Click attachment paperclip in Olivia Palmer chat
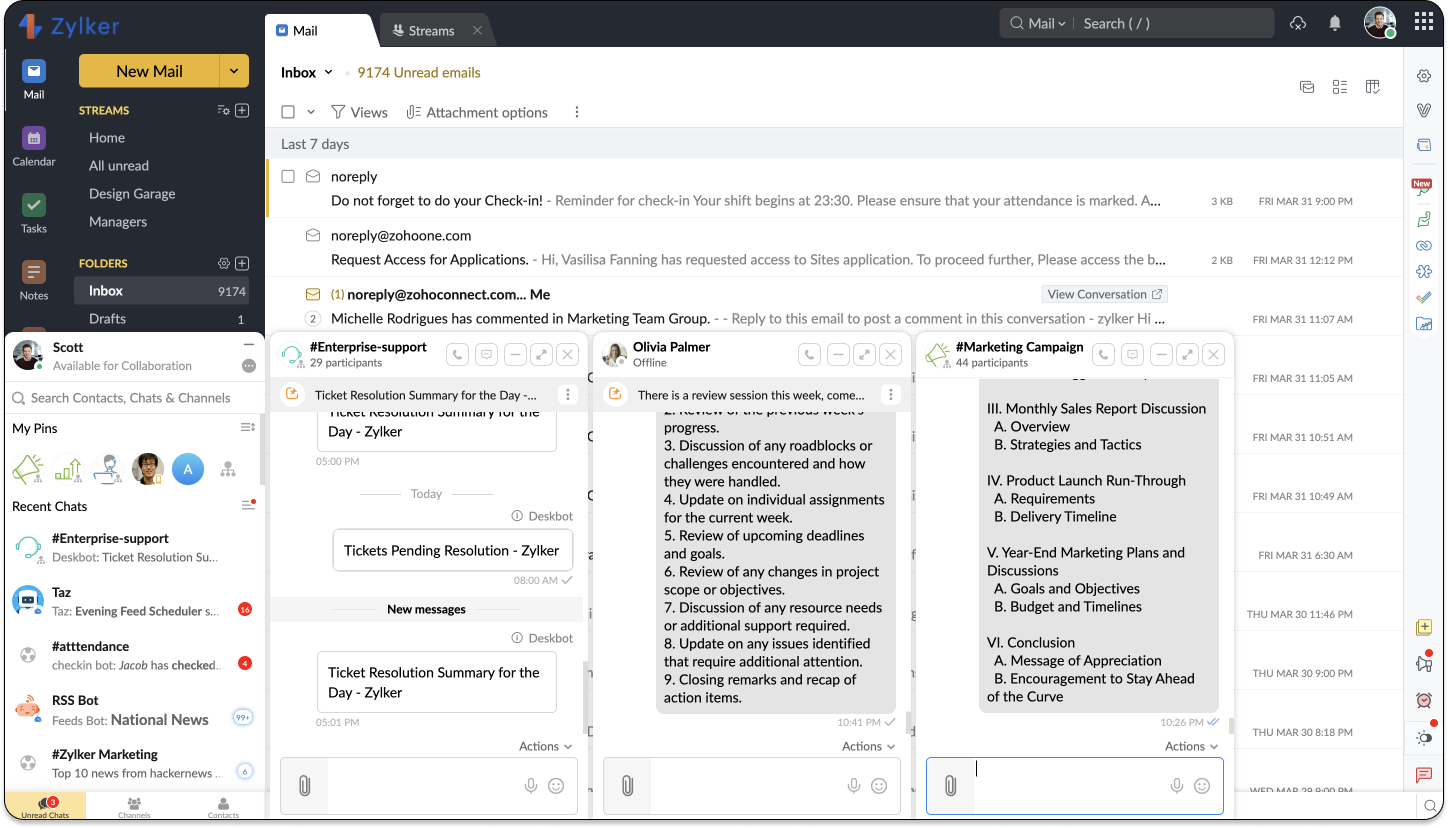This screenshot has width=1448, height=828. tap(627, 786)
